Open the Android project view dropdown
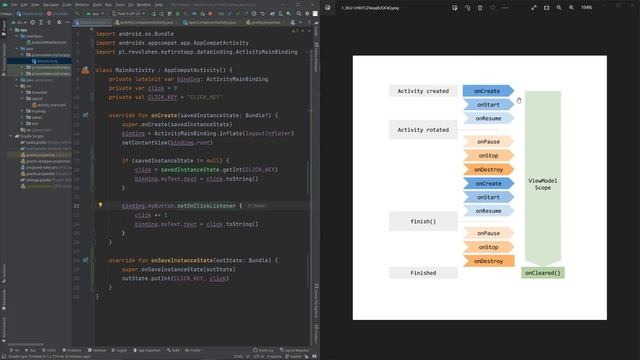Viewport: 640px width, 360px height. point(19,22)
